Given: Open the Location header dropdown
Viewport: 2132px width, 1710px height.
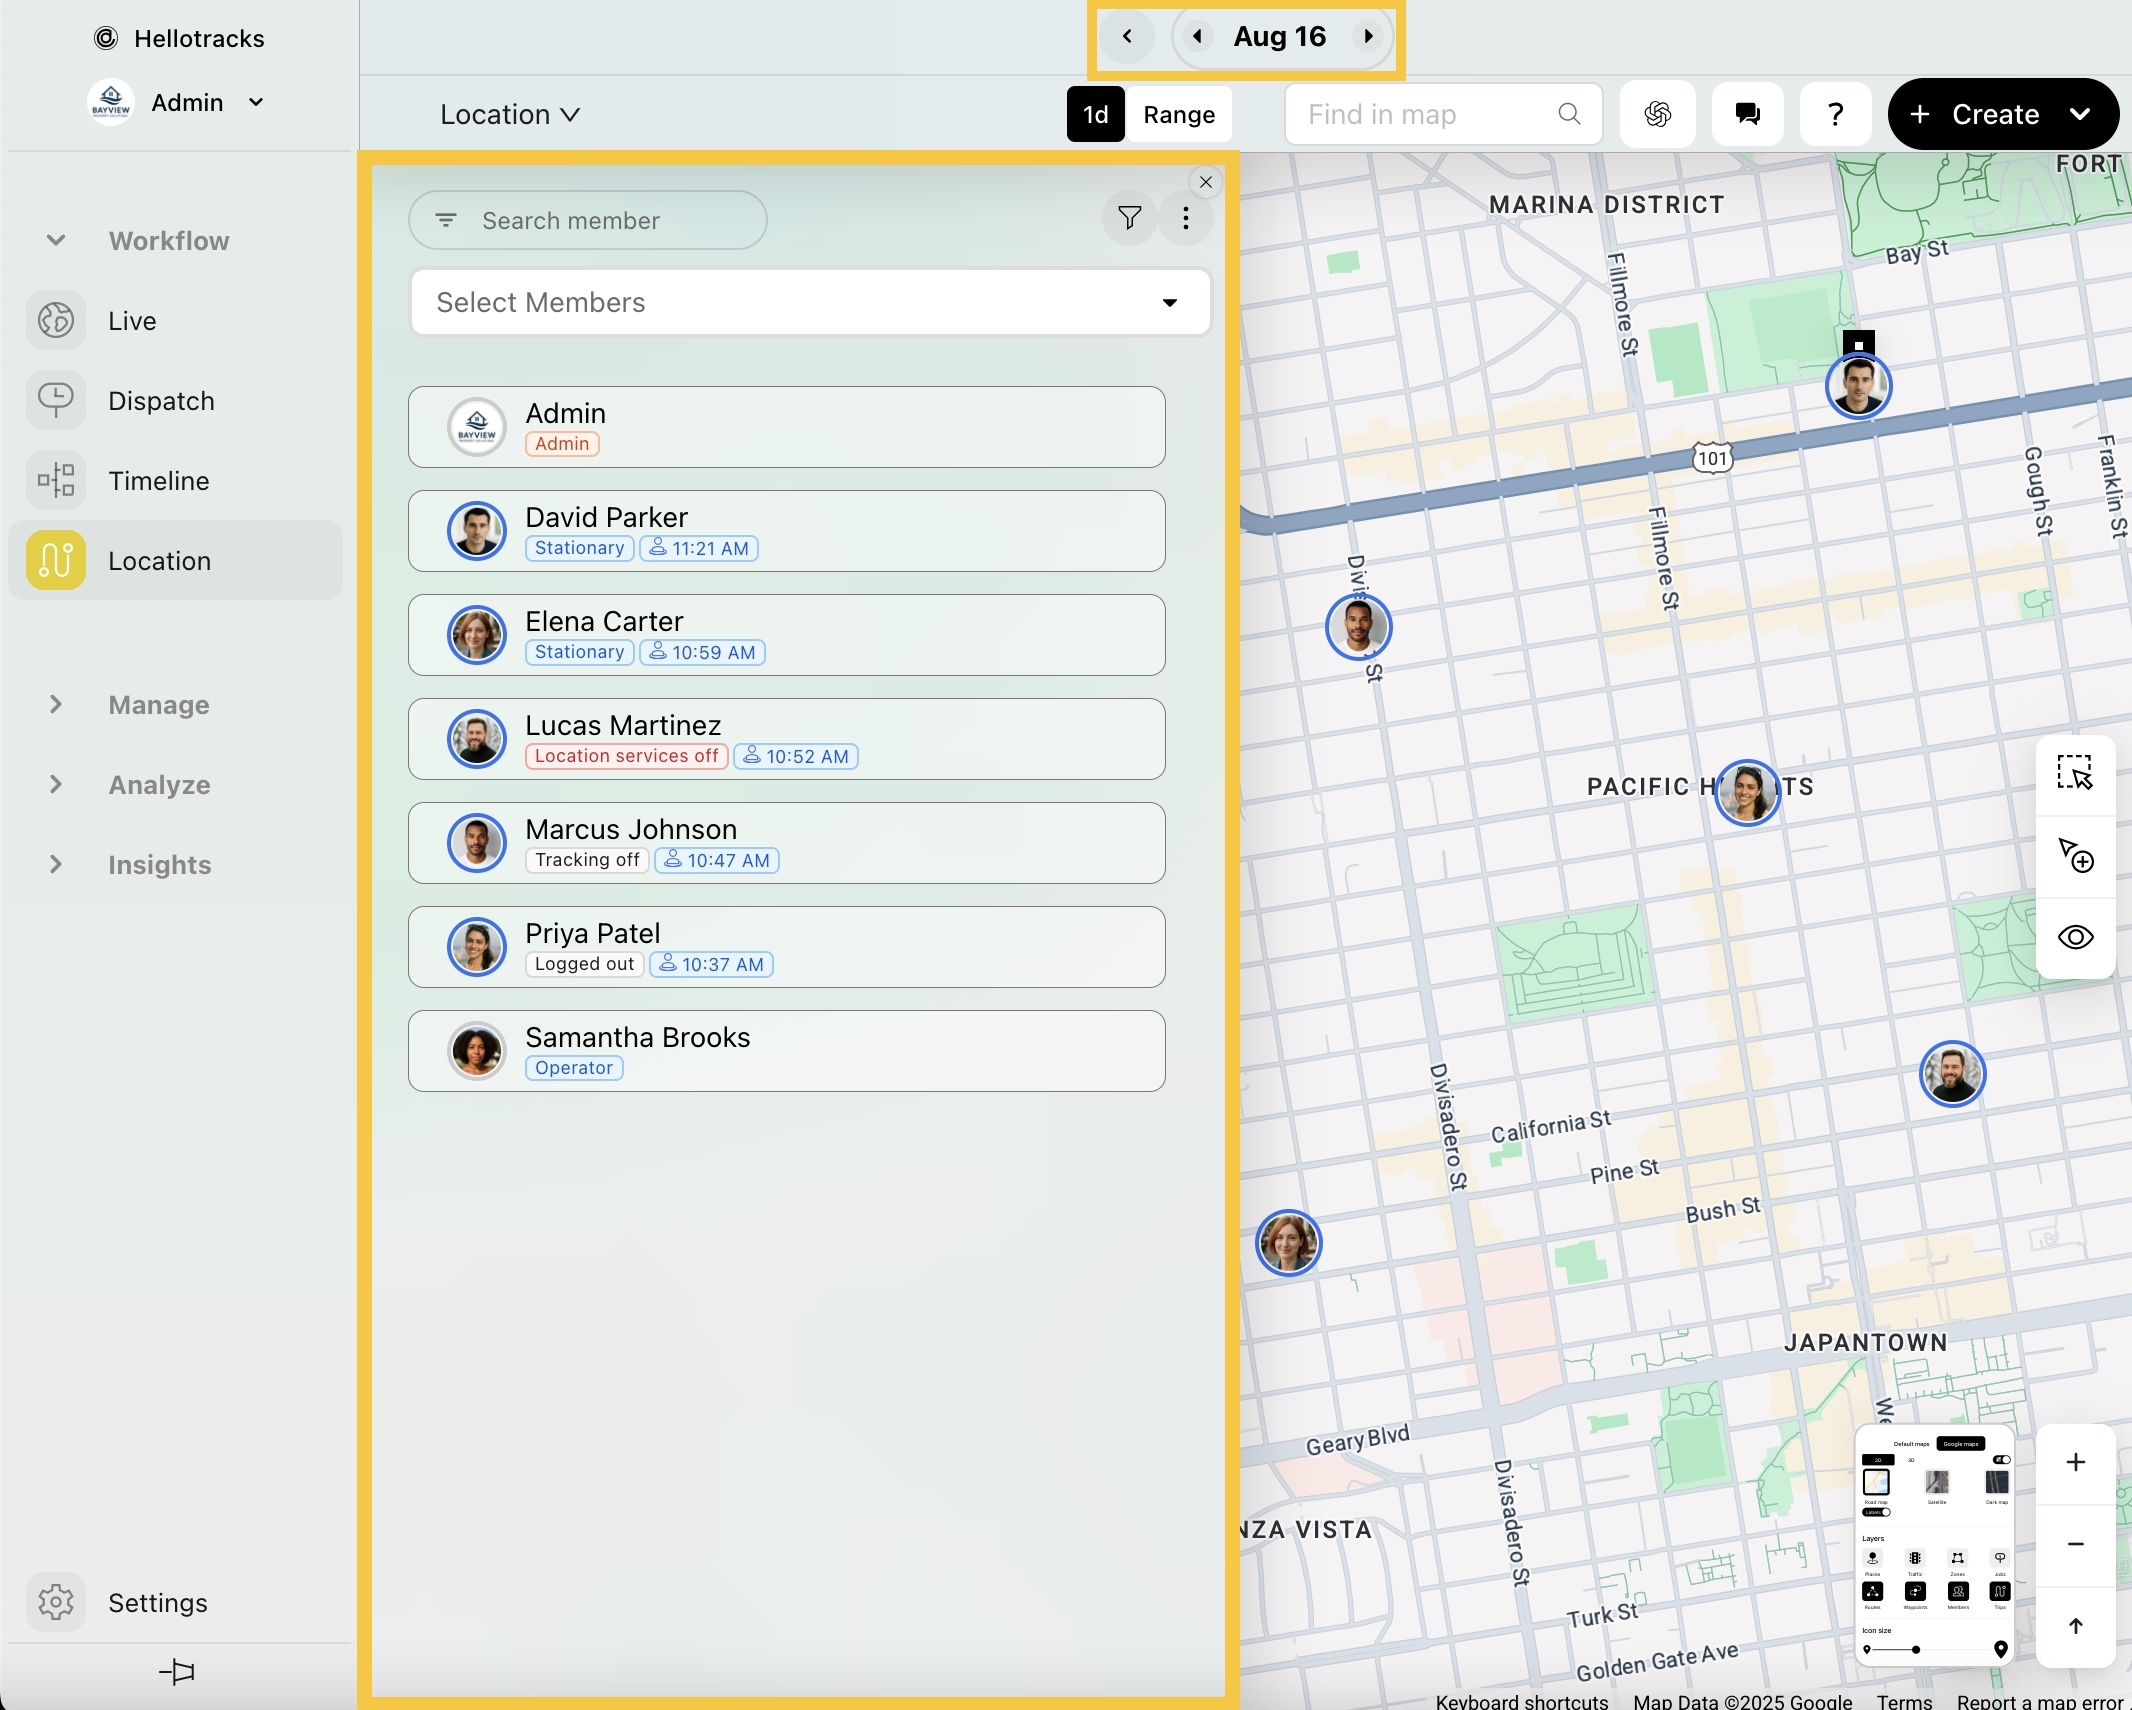Looking at the screenshot, I should click(x=510, y=114).
